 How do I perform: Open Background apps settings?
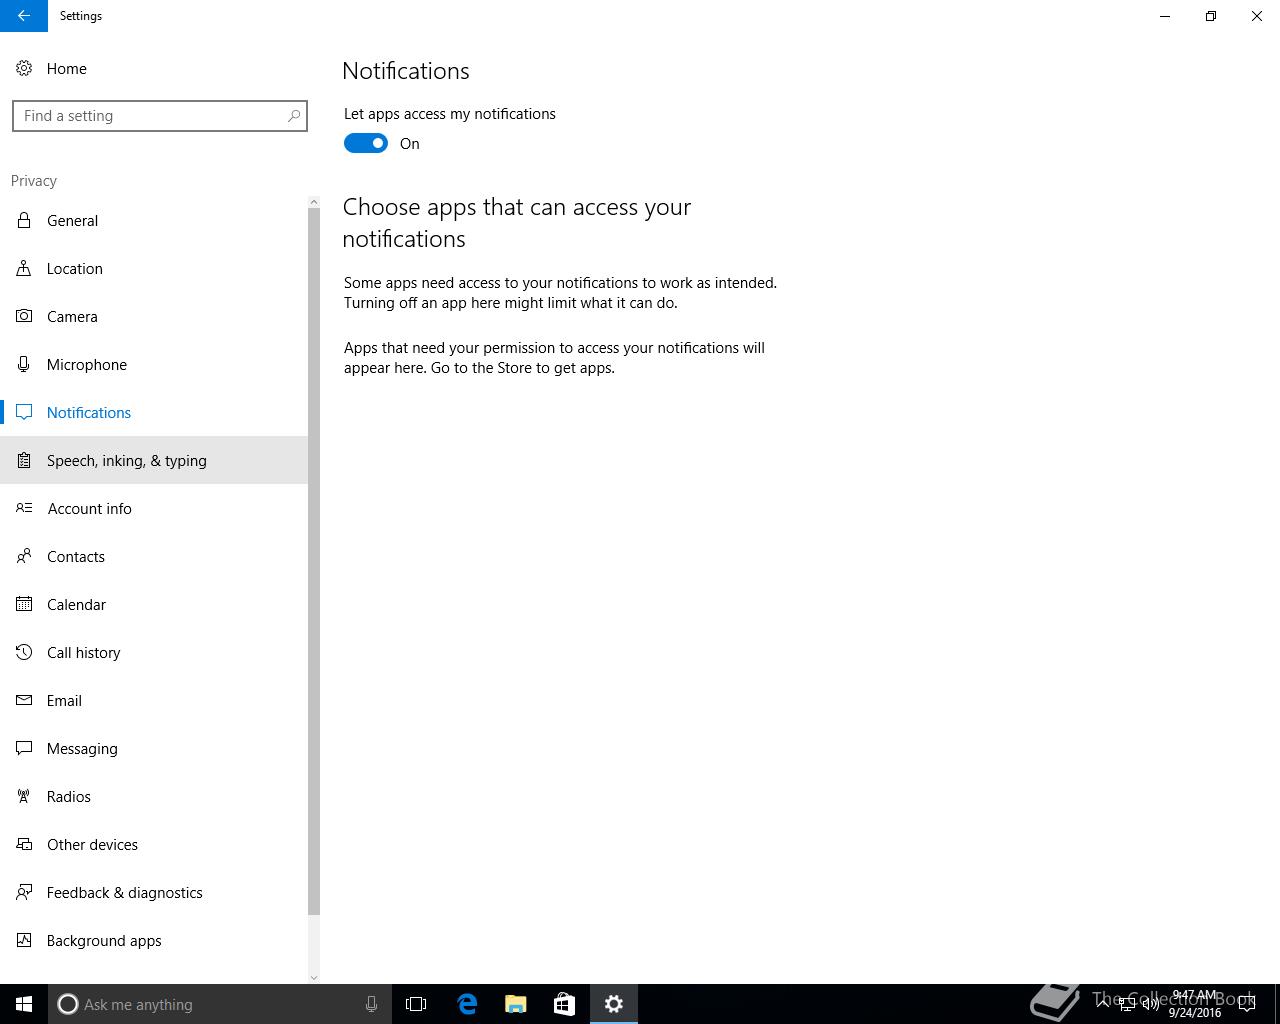(x=154, y=940)
